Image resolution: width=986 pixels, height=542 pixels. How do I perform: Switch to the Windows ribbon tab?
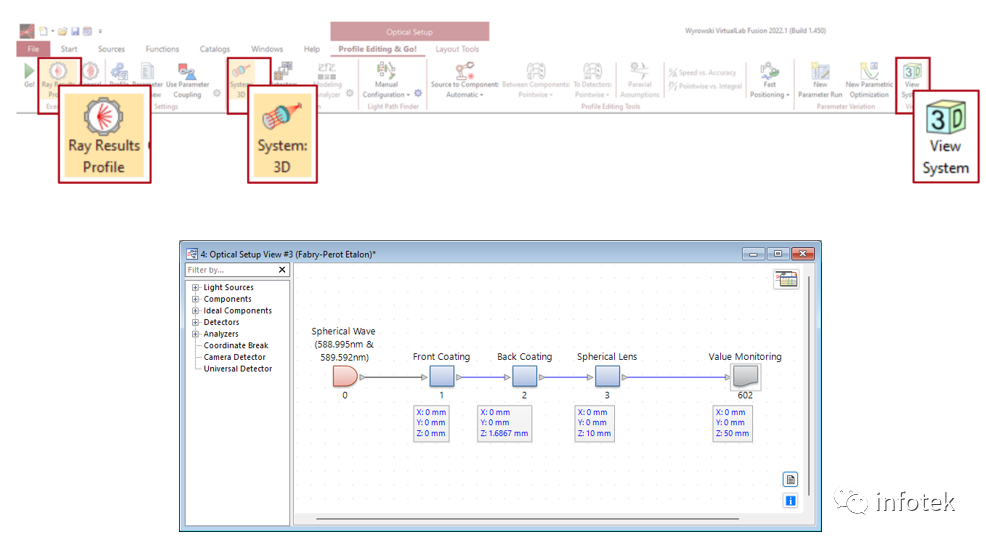coord(267,49)
